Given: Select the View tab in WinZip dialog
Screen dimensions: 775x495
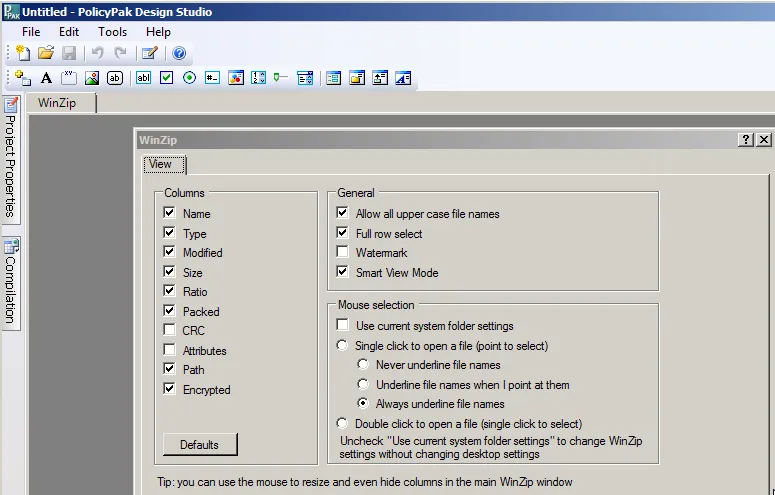Looking at the screenshot, I should pyautogui.click(x=164, y=164).
